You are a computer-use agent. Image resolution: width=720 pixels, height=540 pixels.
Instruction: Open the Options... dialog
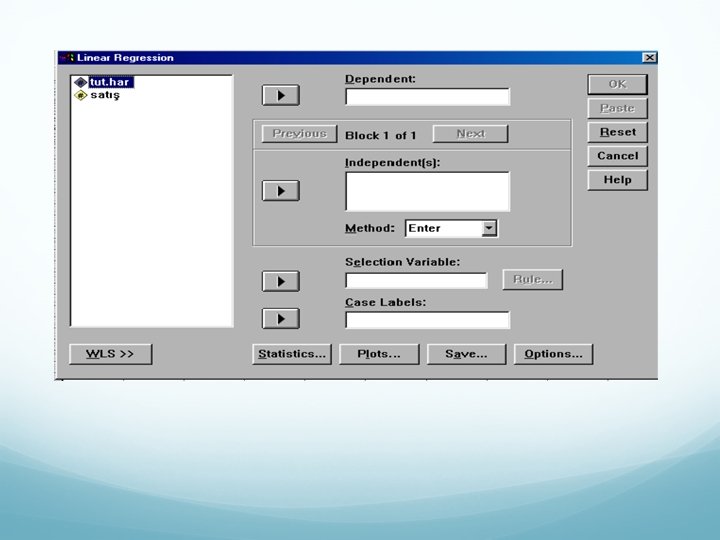click(553, 354)
